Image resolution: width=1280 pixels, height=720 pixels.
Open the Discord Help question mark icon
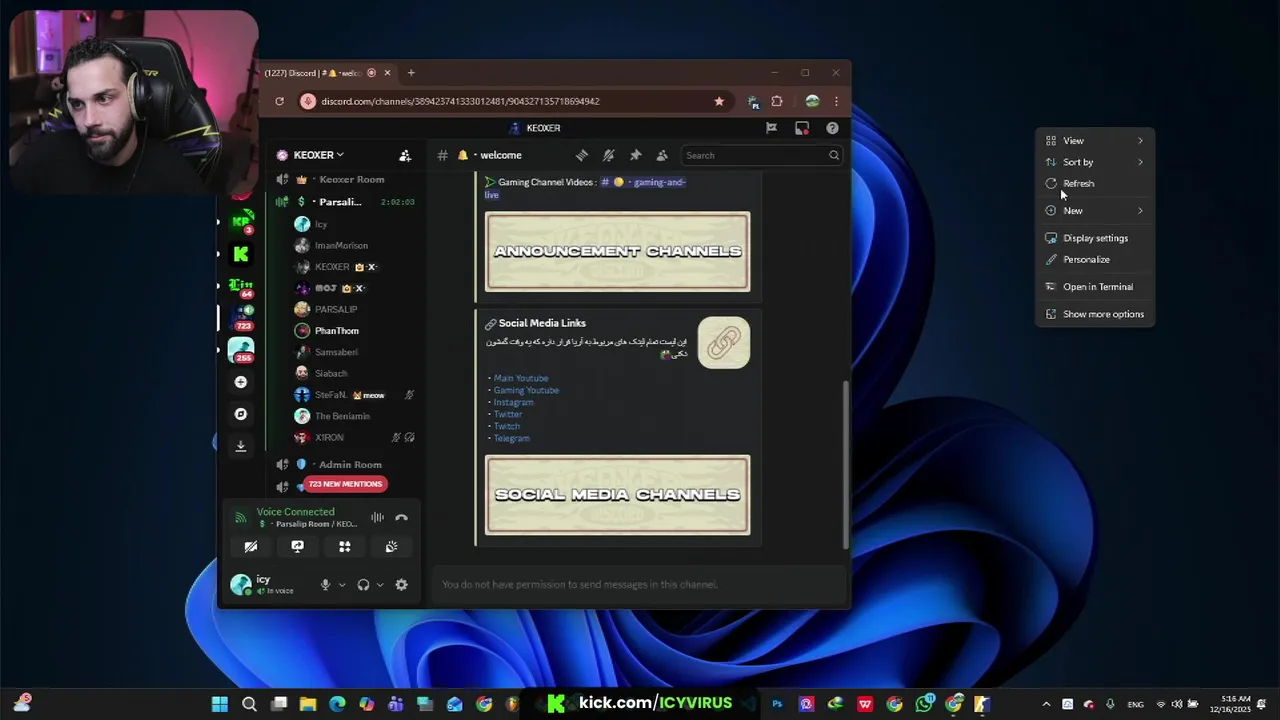pos(832,128)
